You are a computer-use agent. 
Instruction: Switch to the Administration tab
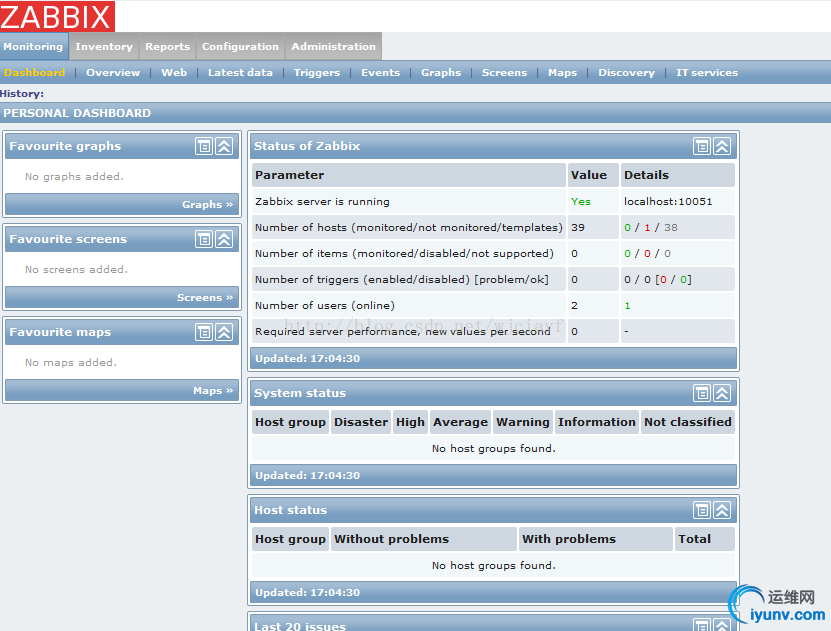coord(333,47)
